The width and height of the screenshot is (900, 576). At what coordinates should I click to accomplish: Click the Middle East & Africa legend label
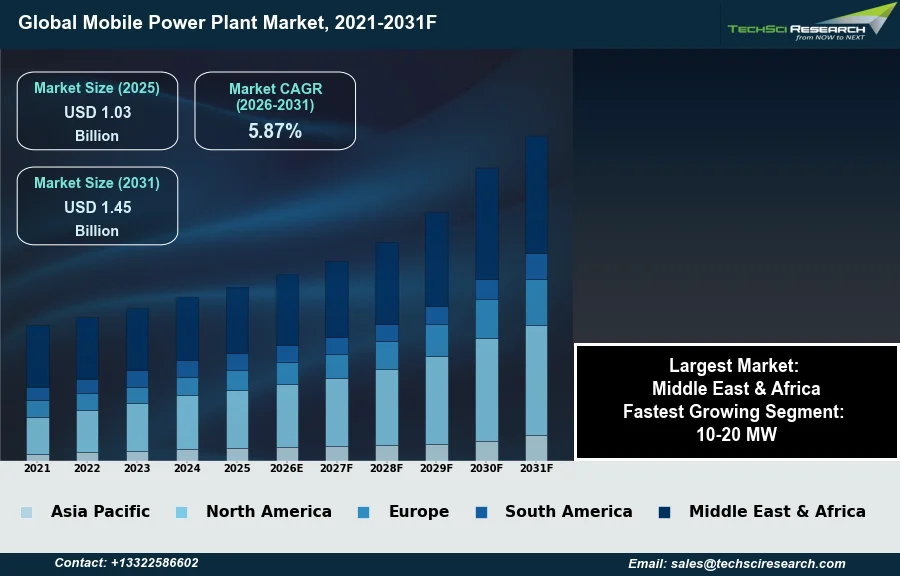point(777,512)
